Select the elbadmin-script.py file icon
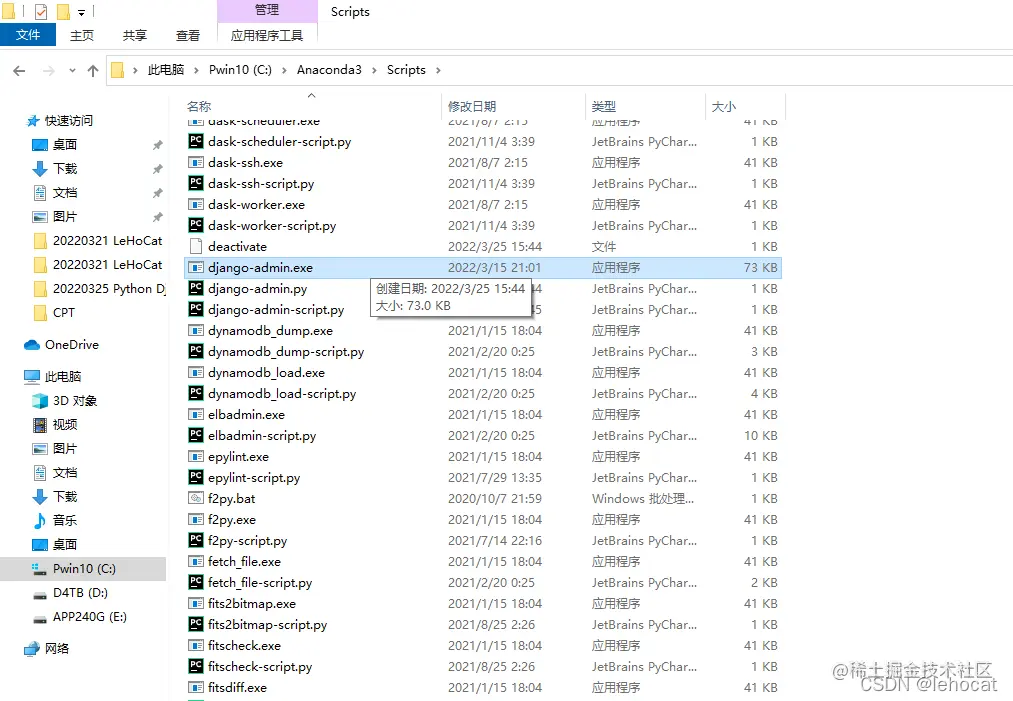The image size is (1013, 701). 196,435
